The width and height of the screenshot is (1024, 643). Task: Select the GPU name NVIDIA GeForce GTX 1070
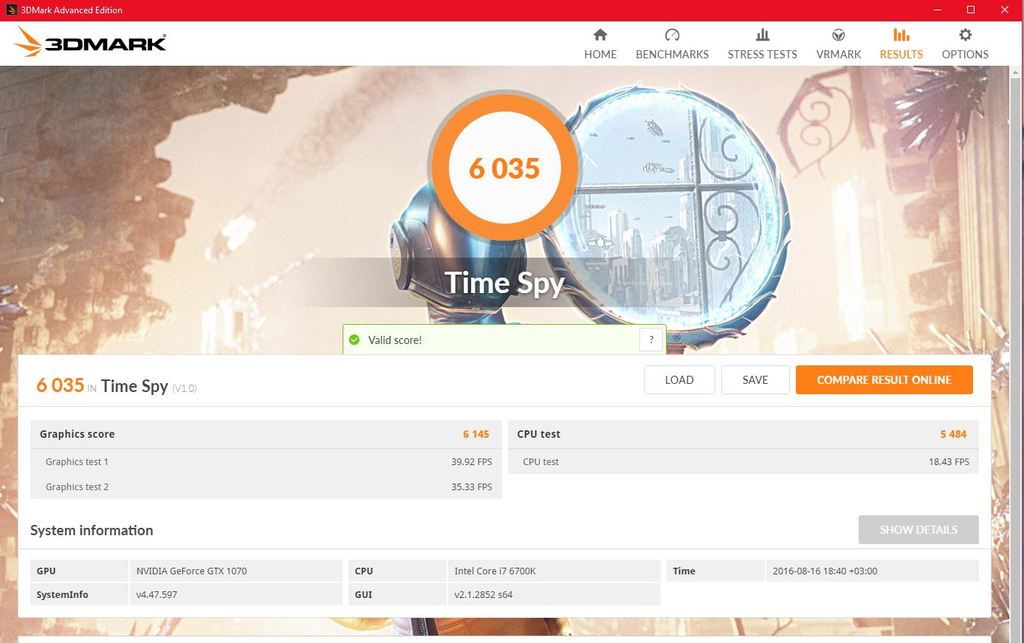[x=191, y=571]
